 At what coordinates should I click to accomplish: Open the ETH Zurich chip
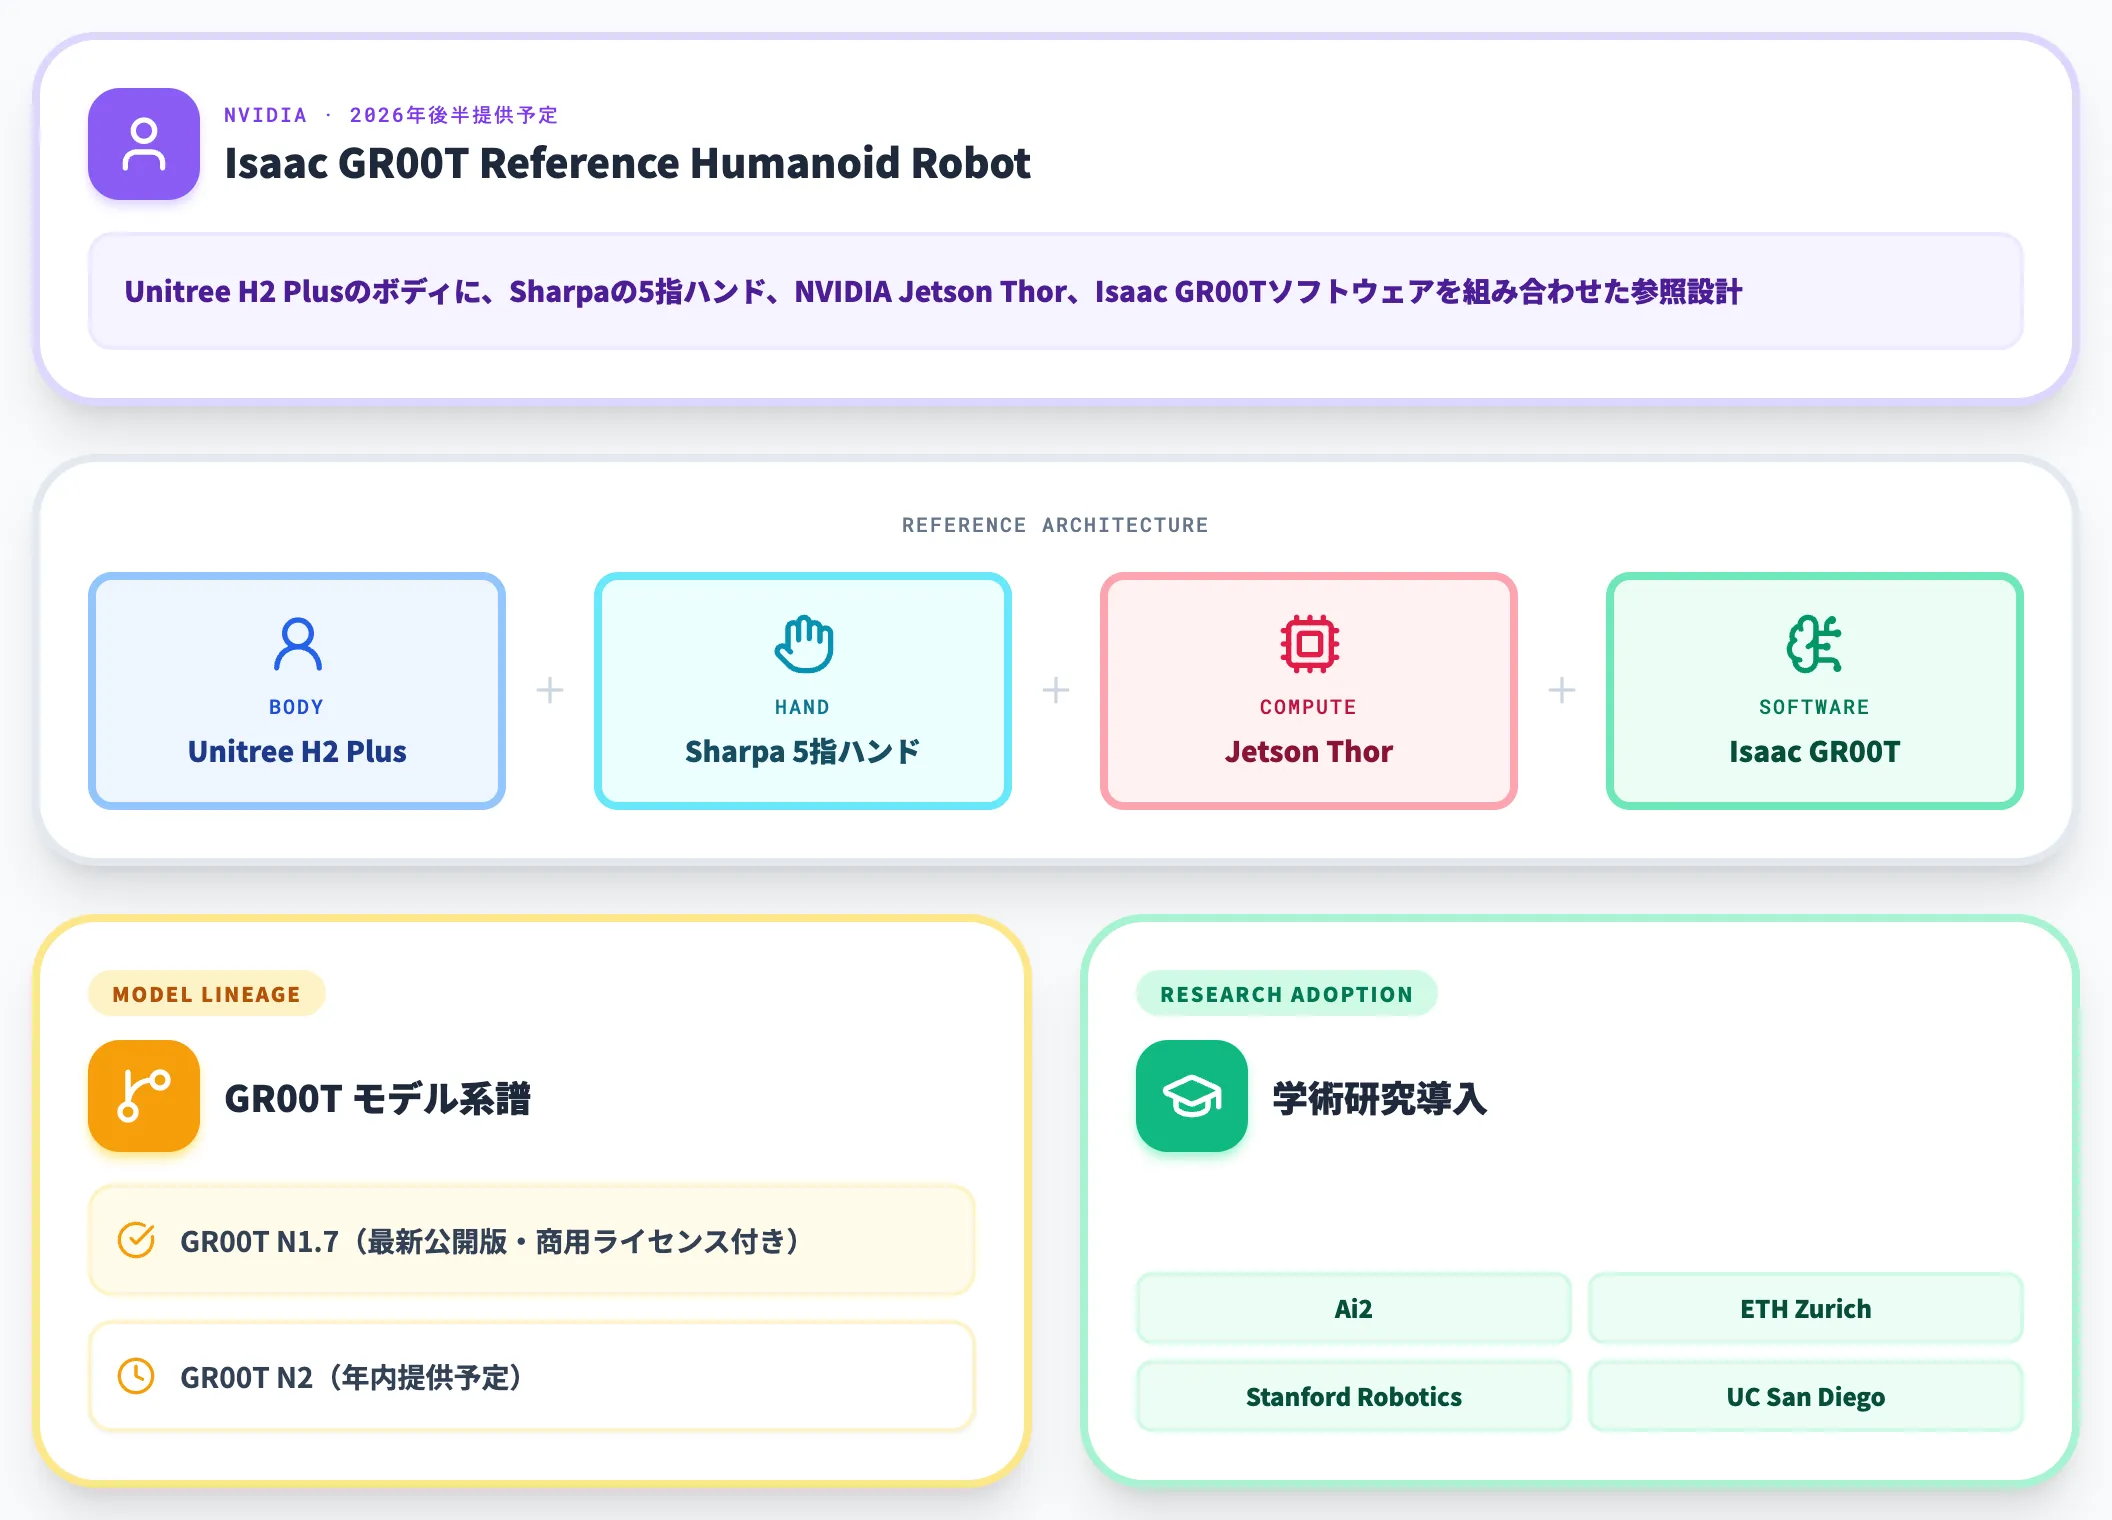1806,1308
